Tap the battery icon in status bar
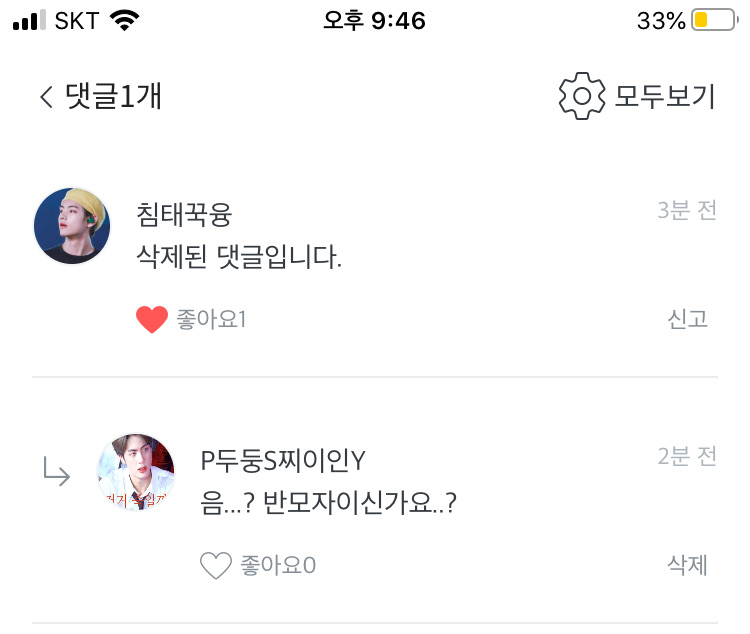Image resolution: width=750 pixels, height=634 pixels. (x=713, y=20)
